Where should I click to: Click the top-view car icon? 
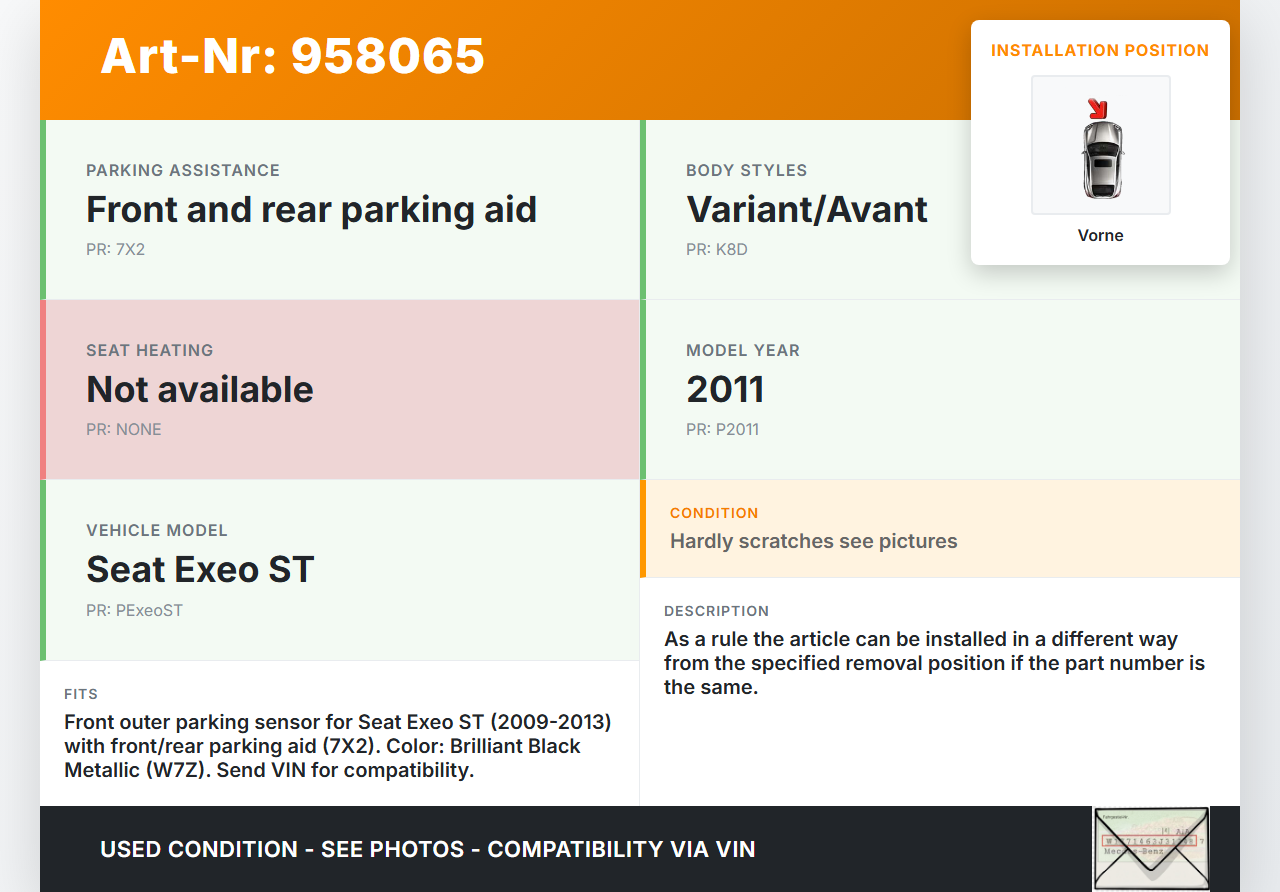(1101, 158)
